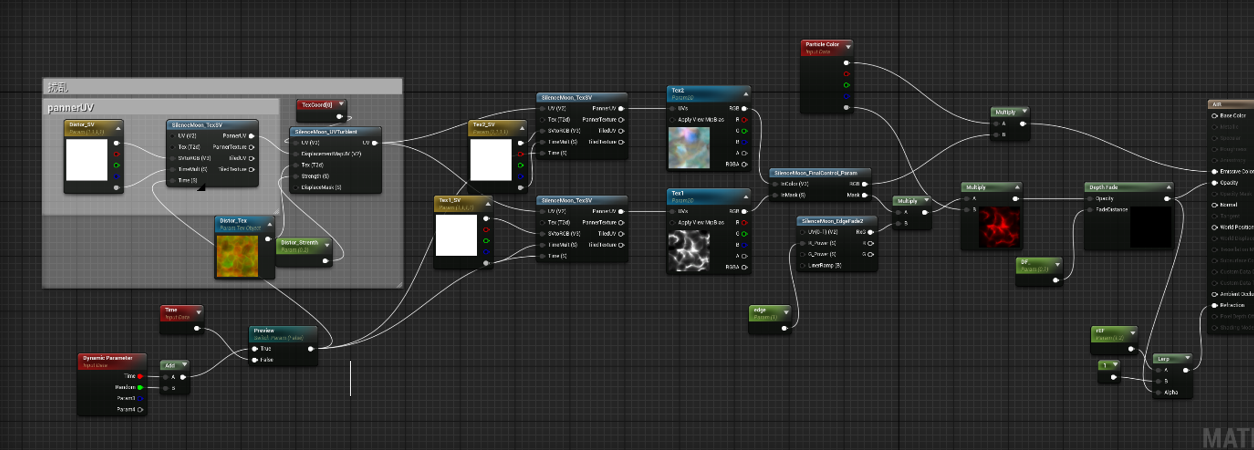Click the Depth Fade Opacity input pin
The image size is (1254, 450).
pyautogui.click(x=1090, y=198)
